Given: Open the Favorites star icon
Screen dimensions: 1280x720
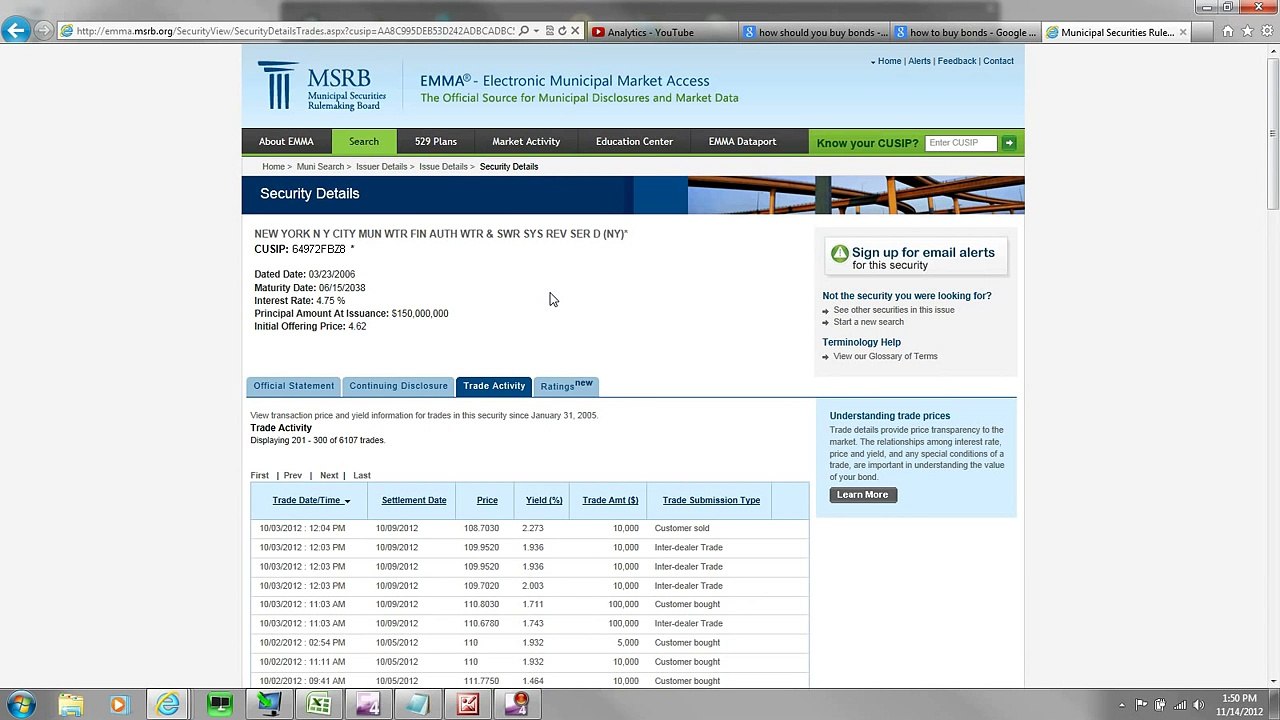Looking at the screenshot, I should pyautogui.click(x=1246, y=31).
